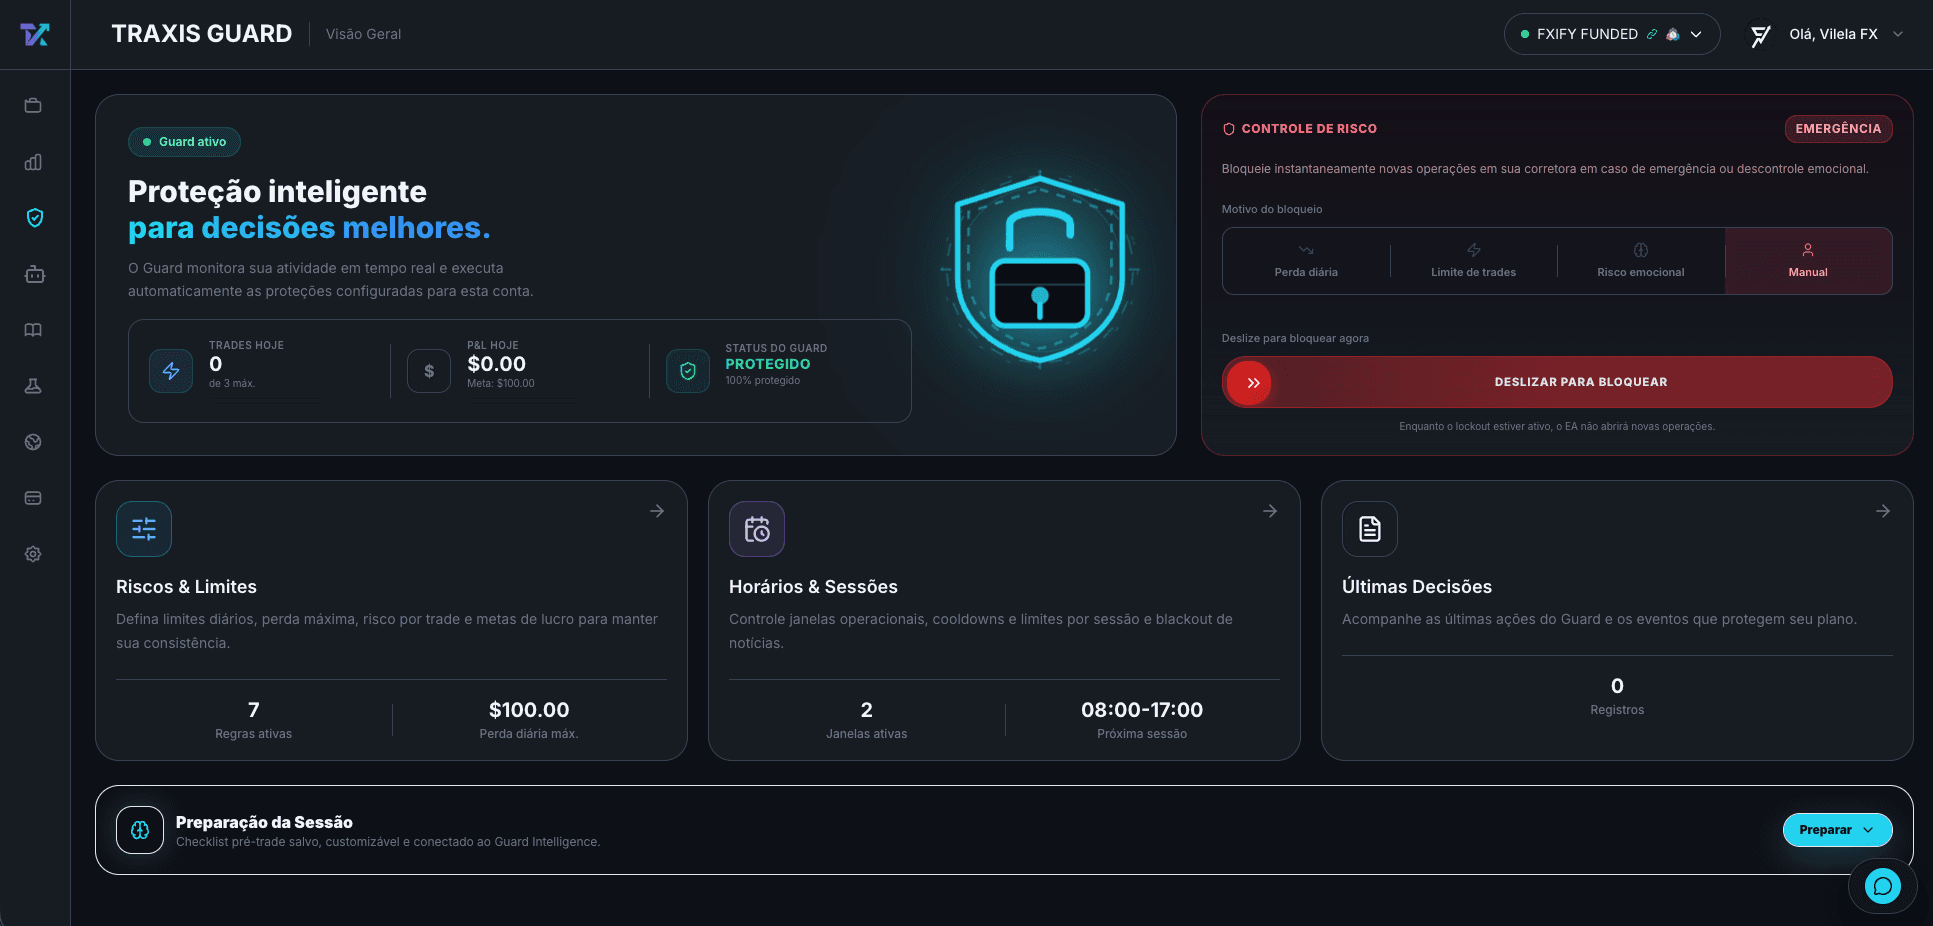Open the robot icon in sidebar
Screen dimensions: 1933x926
[35, 274]
